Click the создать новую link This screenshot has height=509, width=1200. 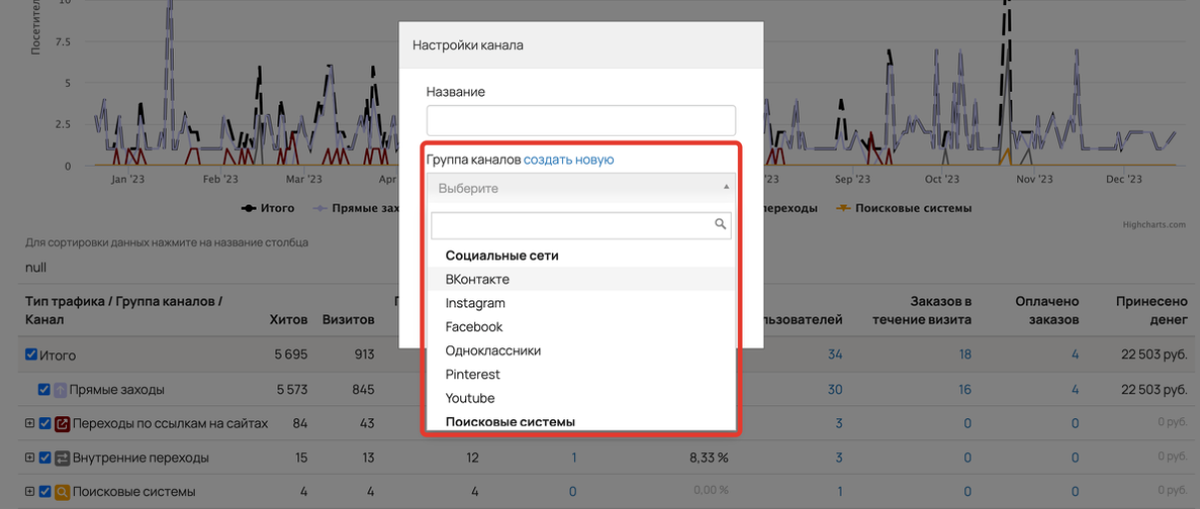[x=569, y=160]
